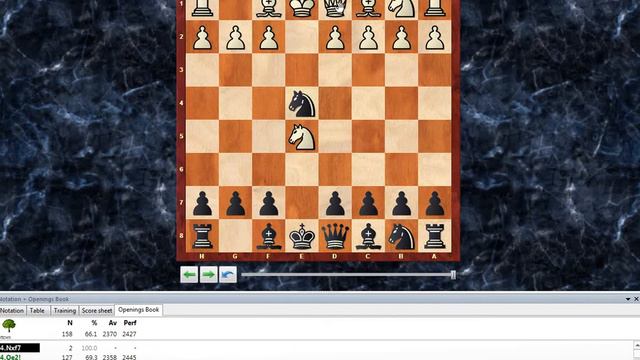The height and width of the screenshot is (360, 640).
Task: Click the 100.0 percent value for 4.Nxf7
Action: [x=89, y=348]
